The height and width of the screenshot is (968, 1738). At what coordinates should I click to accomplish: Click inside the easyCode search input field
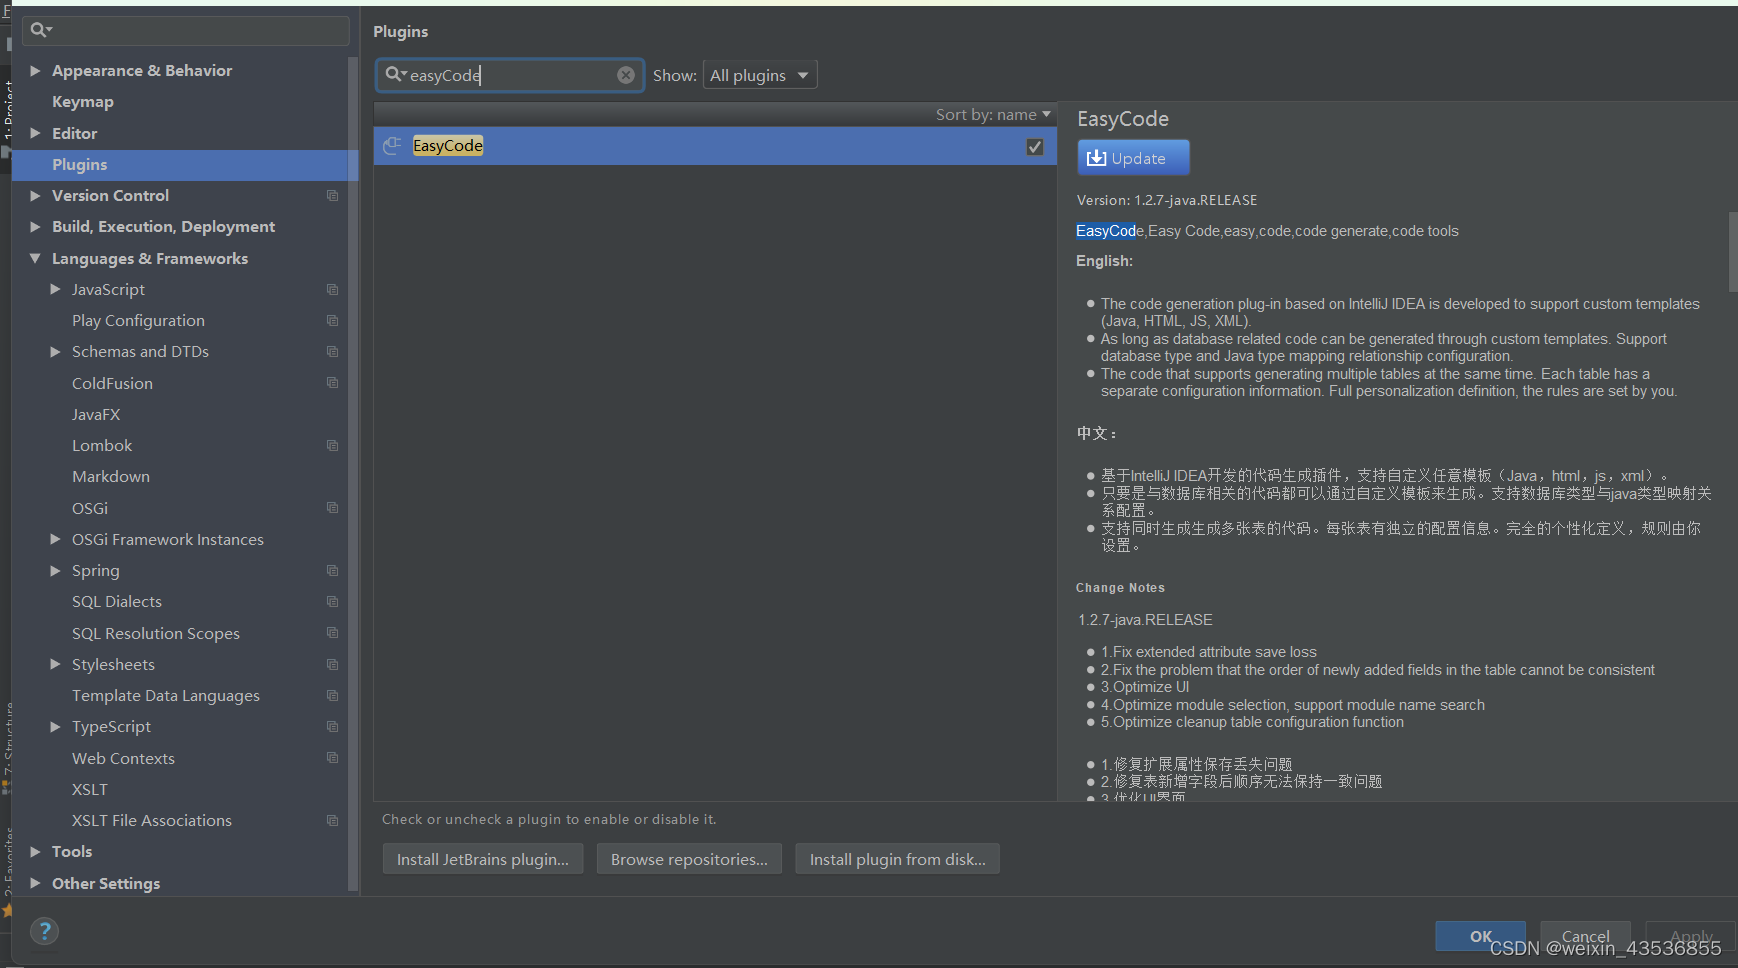[510, 75]
